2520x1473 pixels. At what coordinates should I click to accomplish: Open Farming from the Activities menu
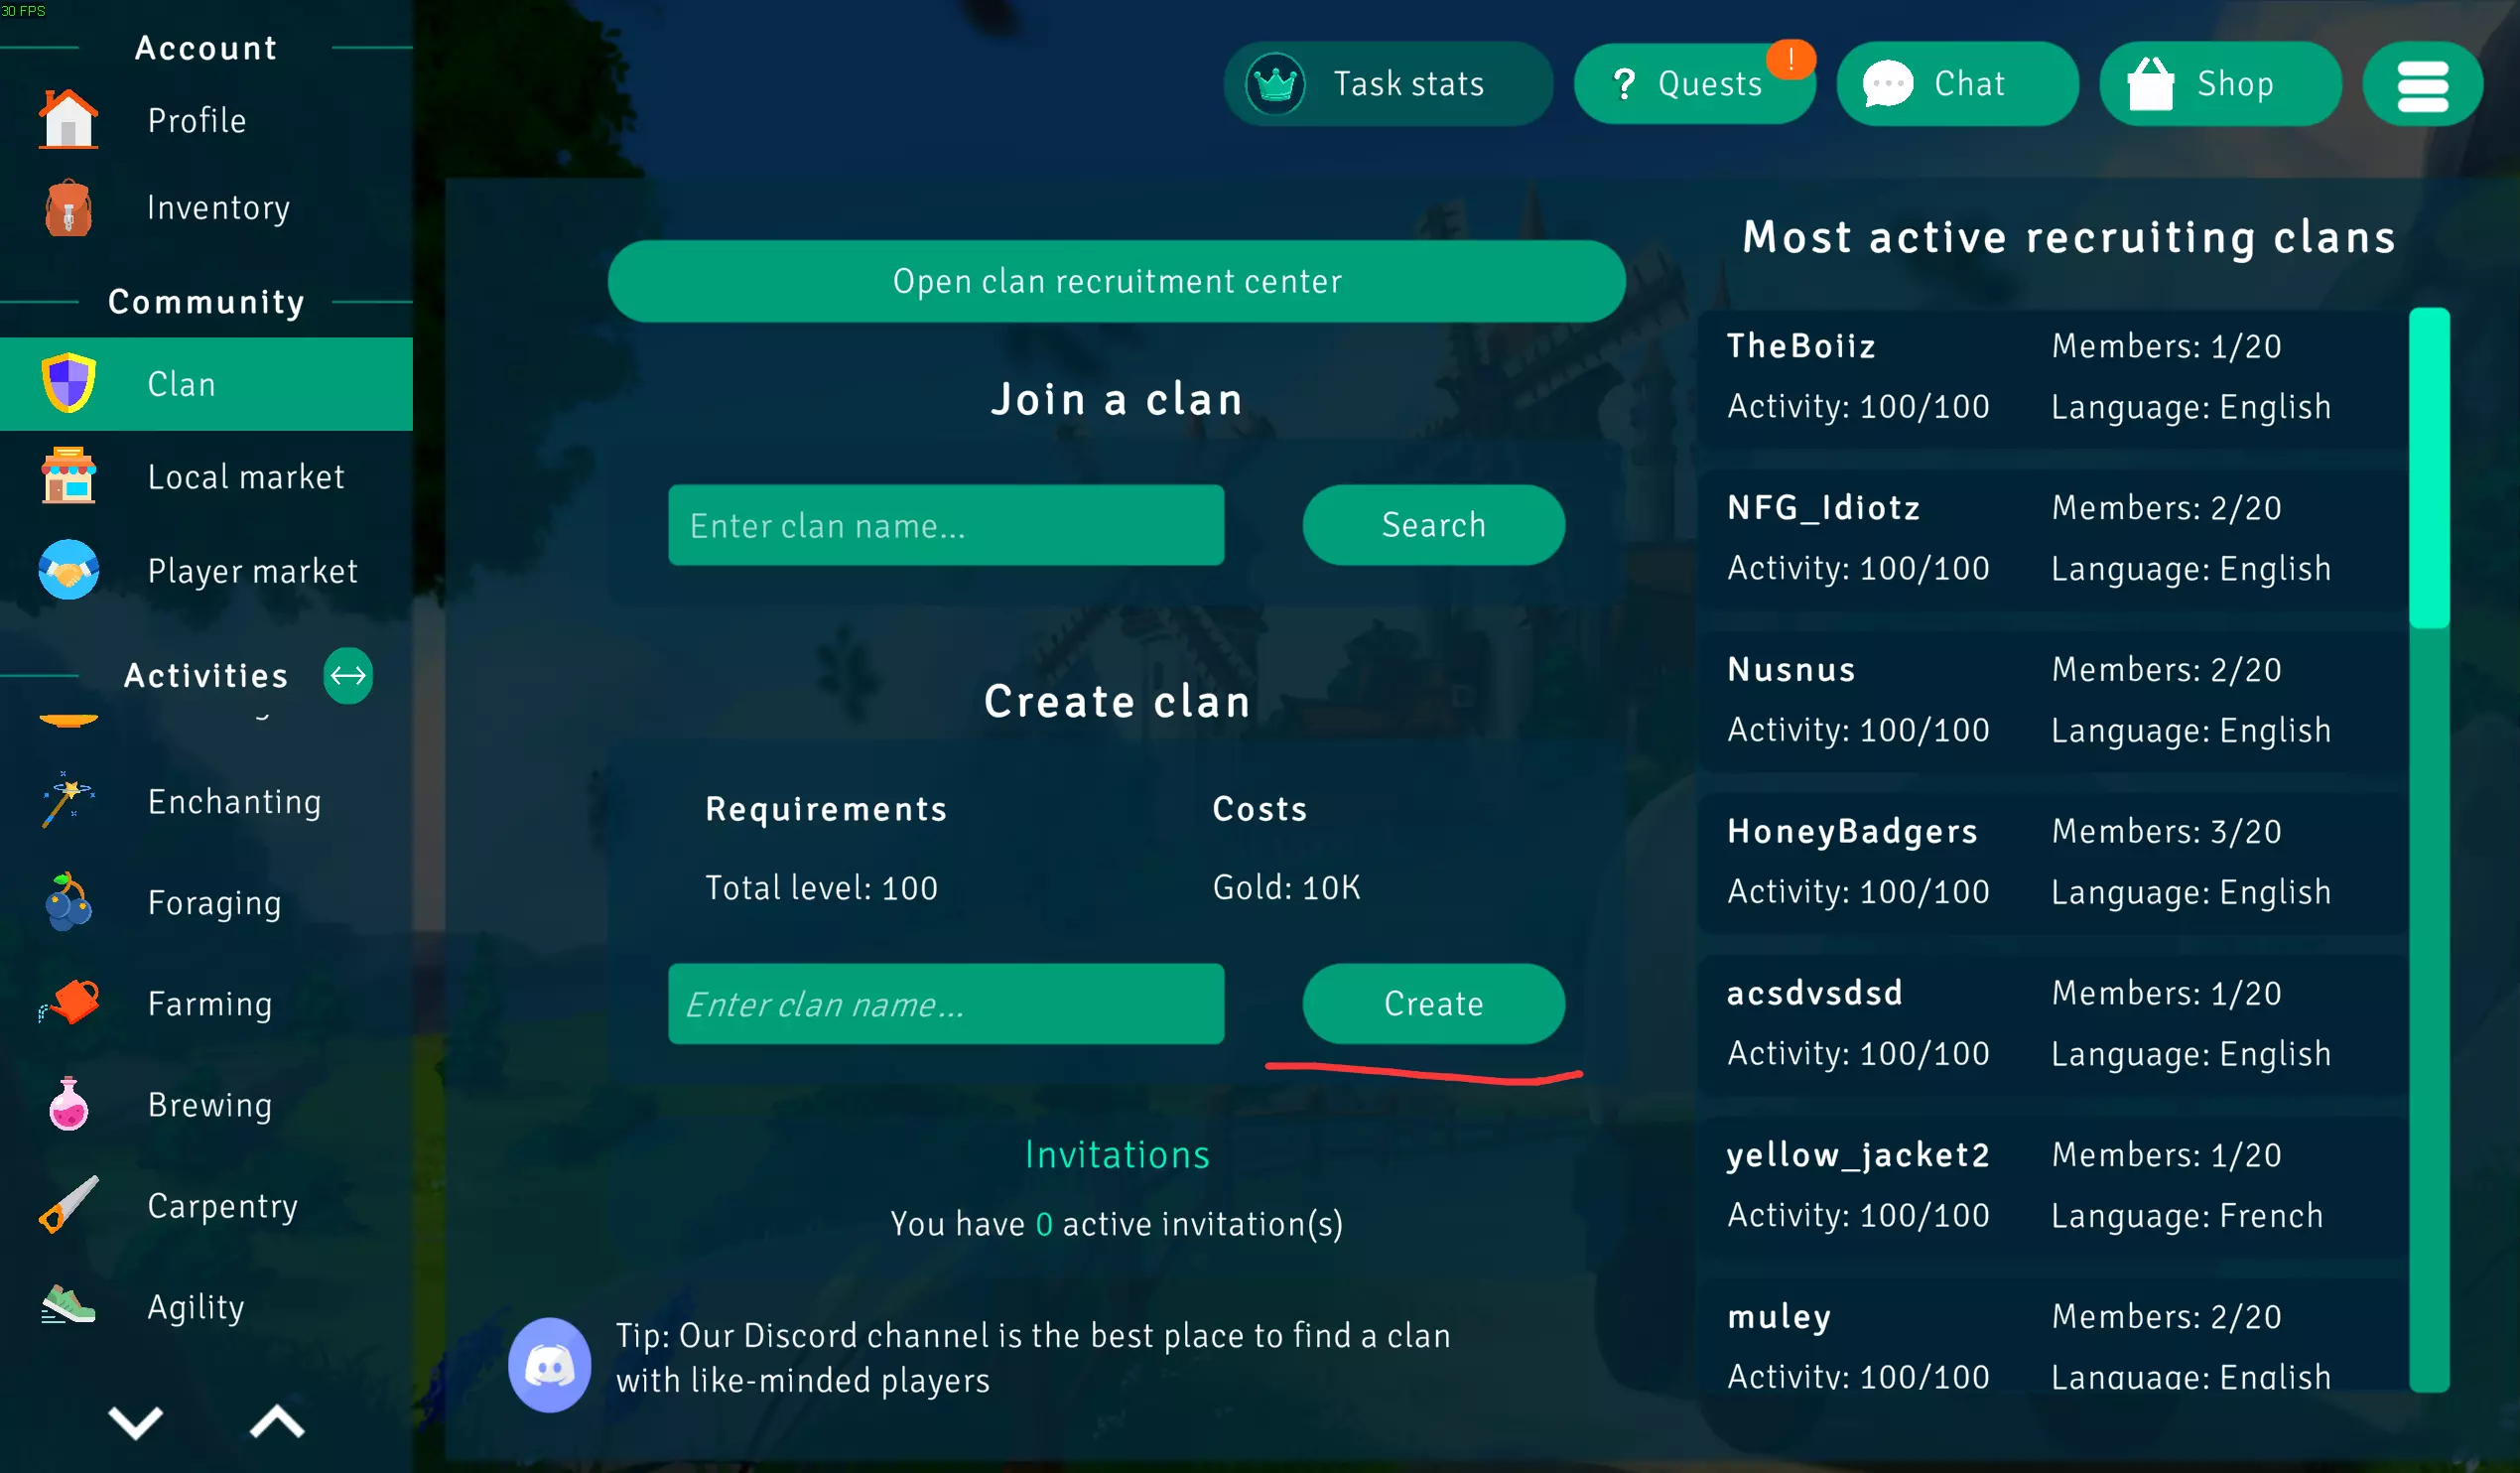pos(208,1004)
